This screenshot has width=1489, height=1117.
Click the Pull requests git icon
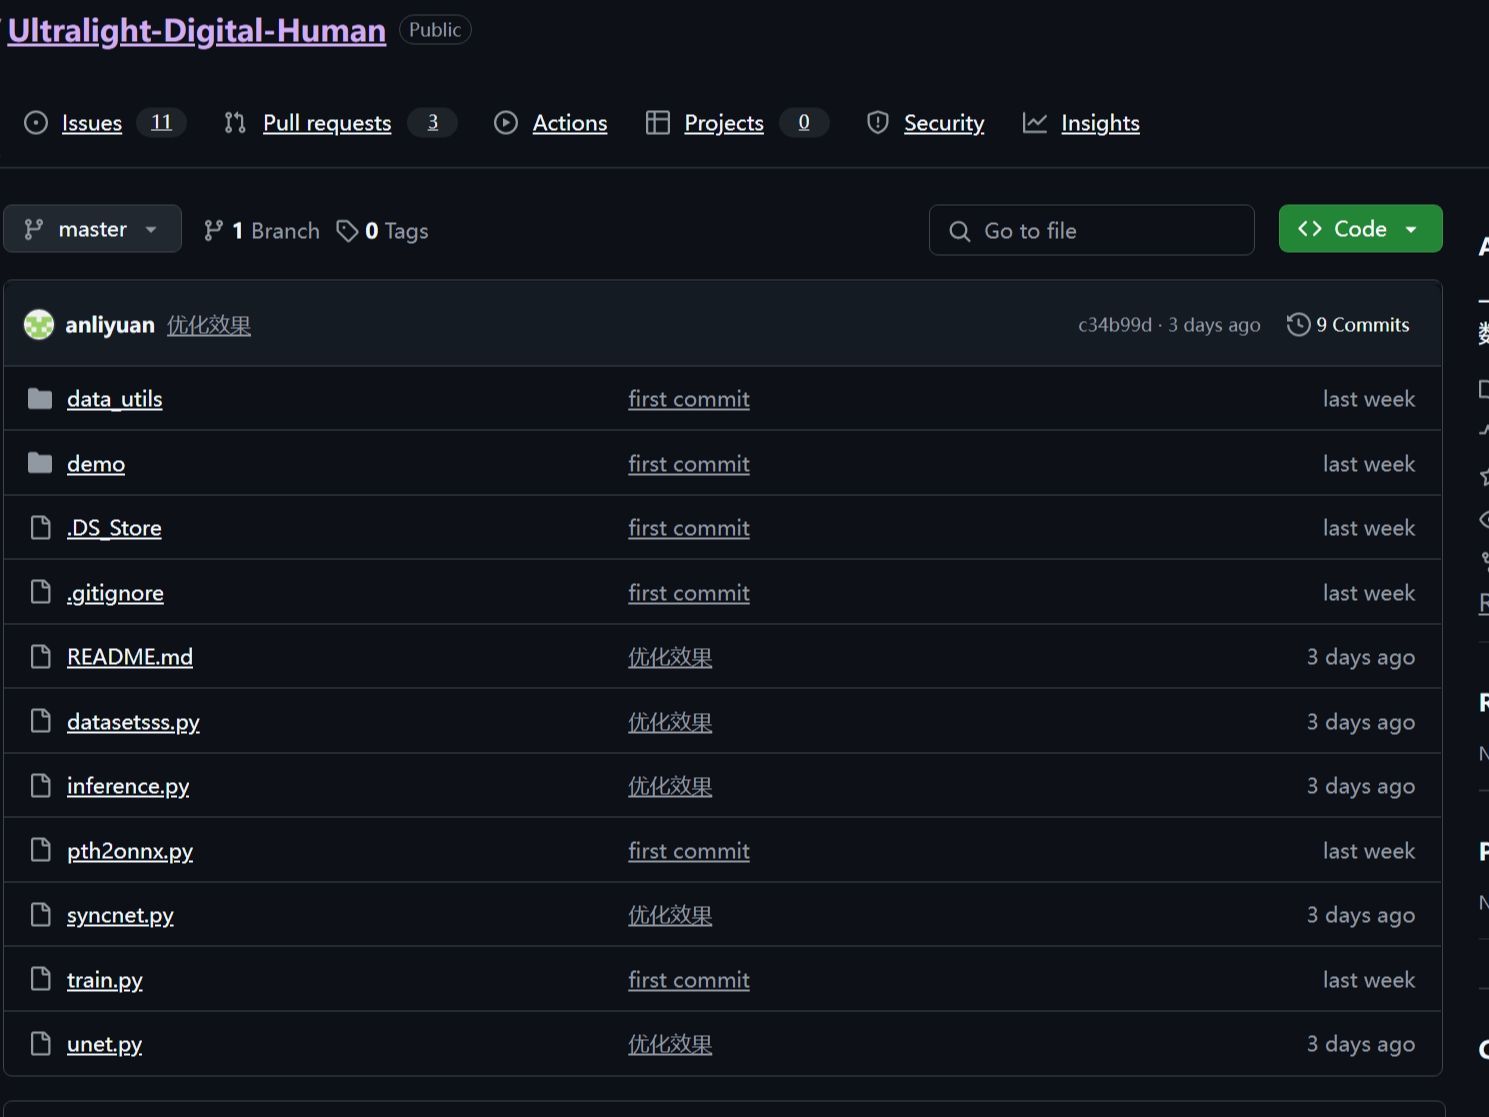pos(235,123)
